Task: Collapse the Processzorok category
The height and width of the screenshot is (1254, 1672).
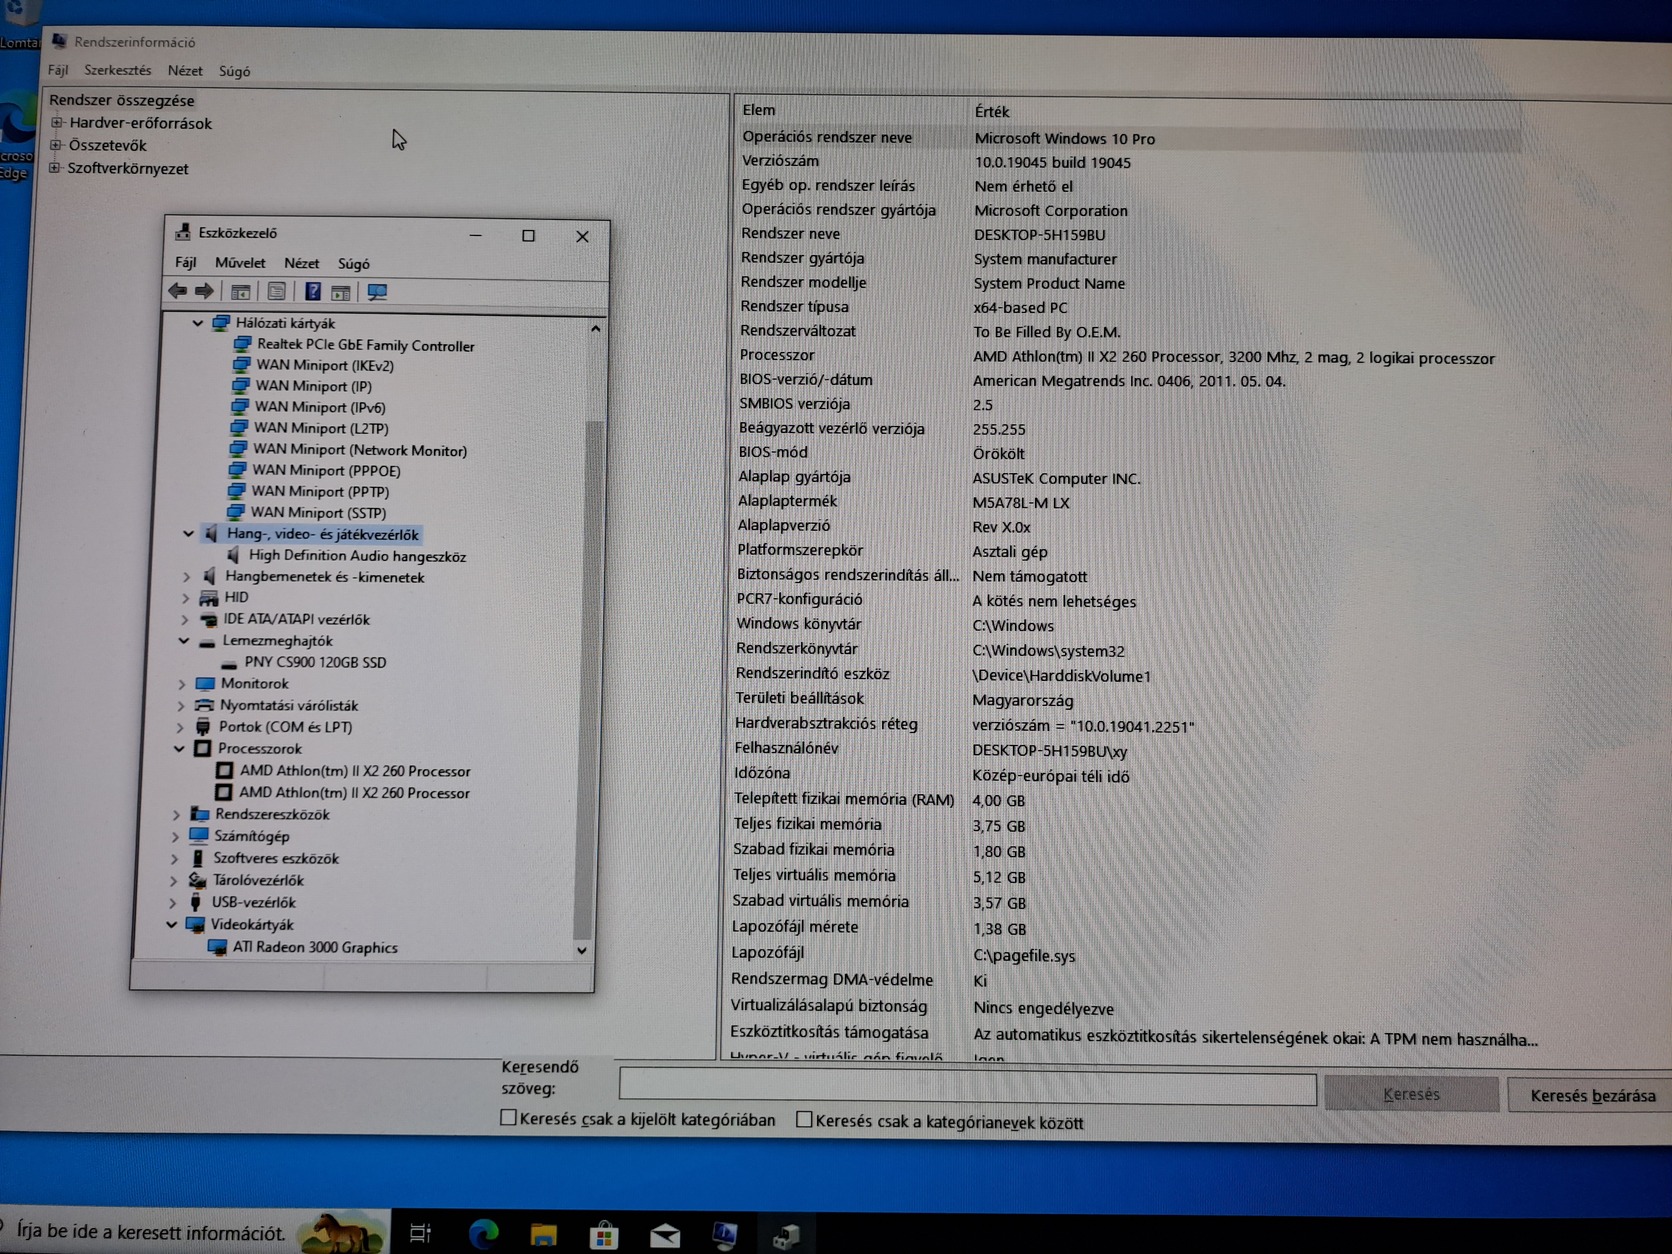Action: pos(180,748)
